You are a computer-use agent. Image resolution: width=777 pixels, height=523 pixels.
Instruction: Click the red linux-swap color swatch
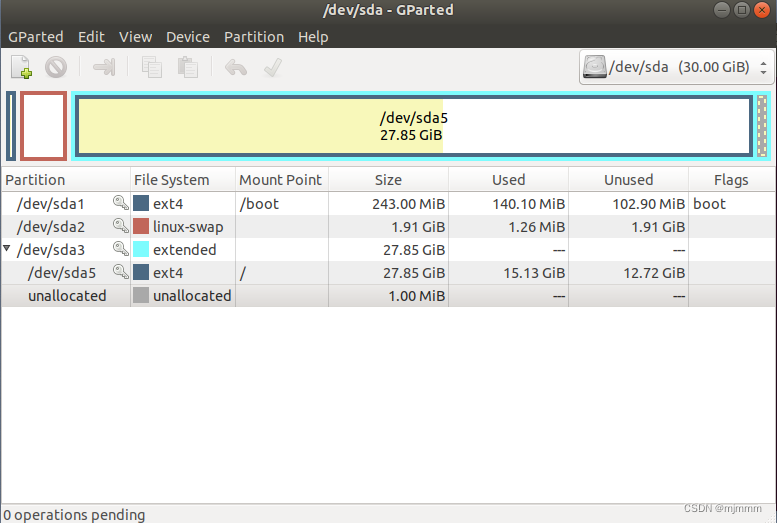[x=141, y=226]
